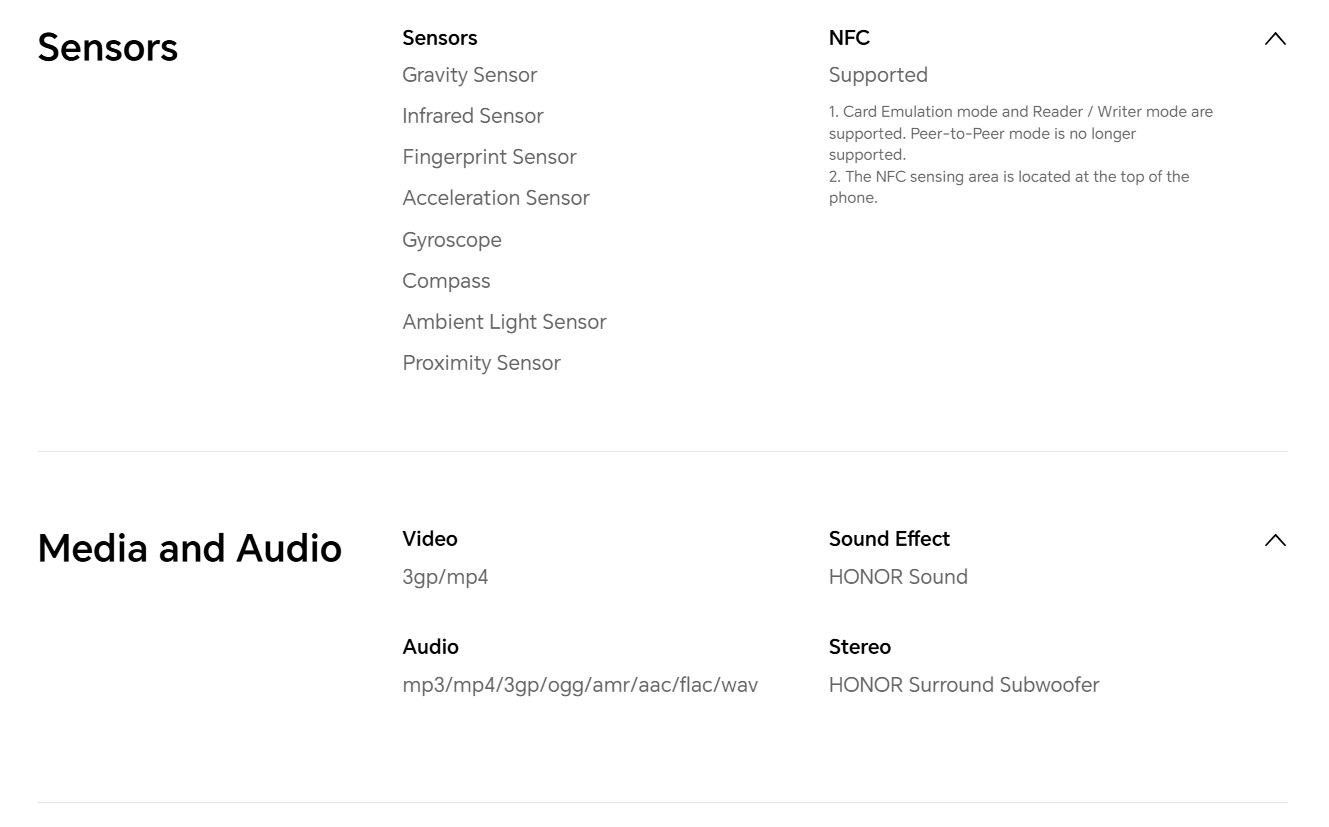Collapse the Sensors section chevron
1329x827 pixels.
(1275, 39)
